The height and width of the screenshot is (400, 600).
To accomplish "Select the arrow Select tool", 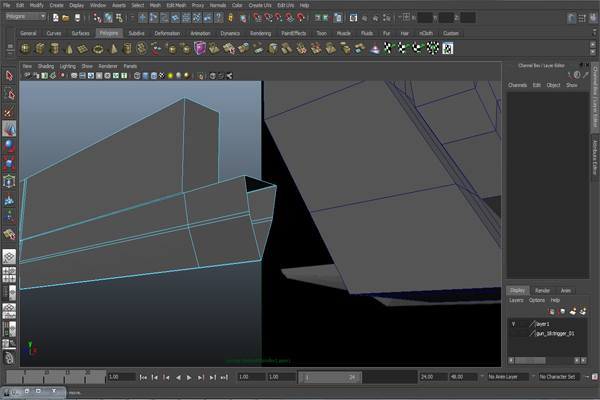I will (x=9, y=76).
